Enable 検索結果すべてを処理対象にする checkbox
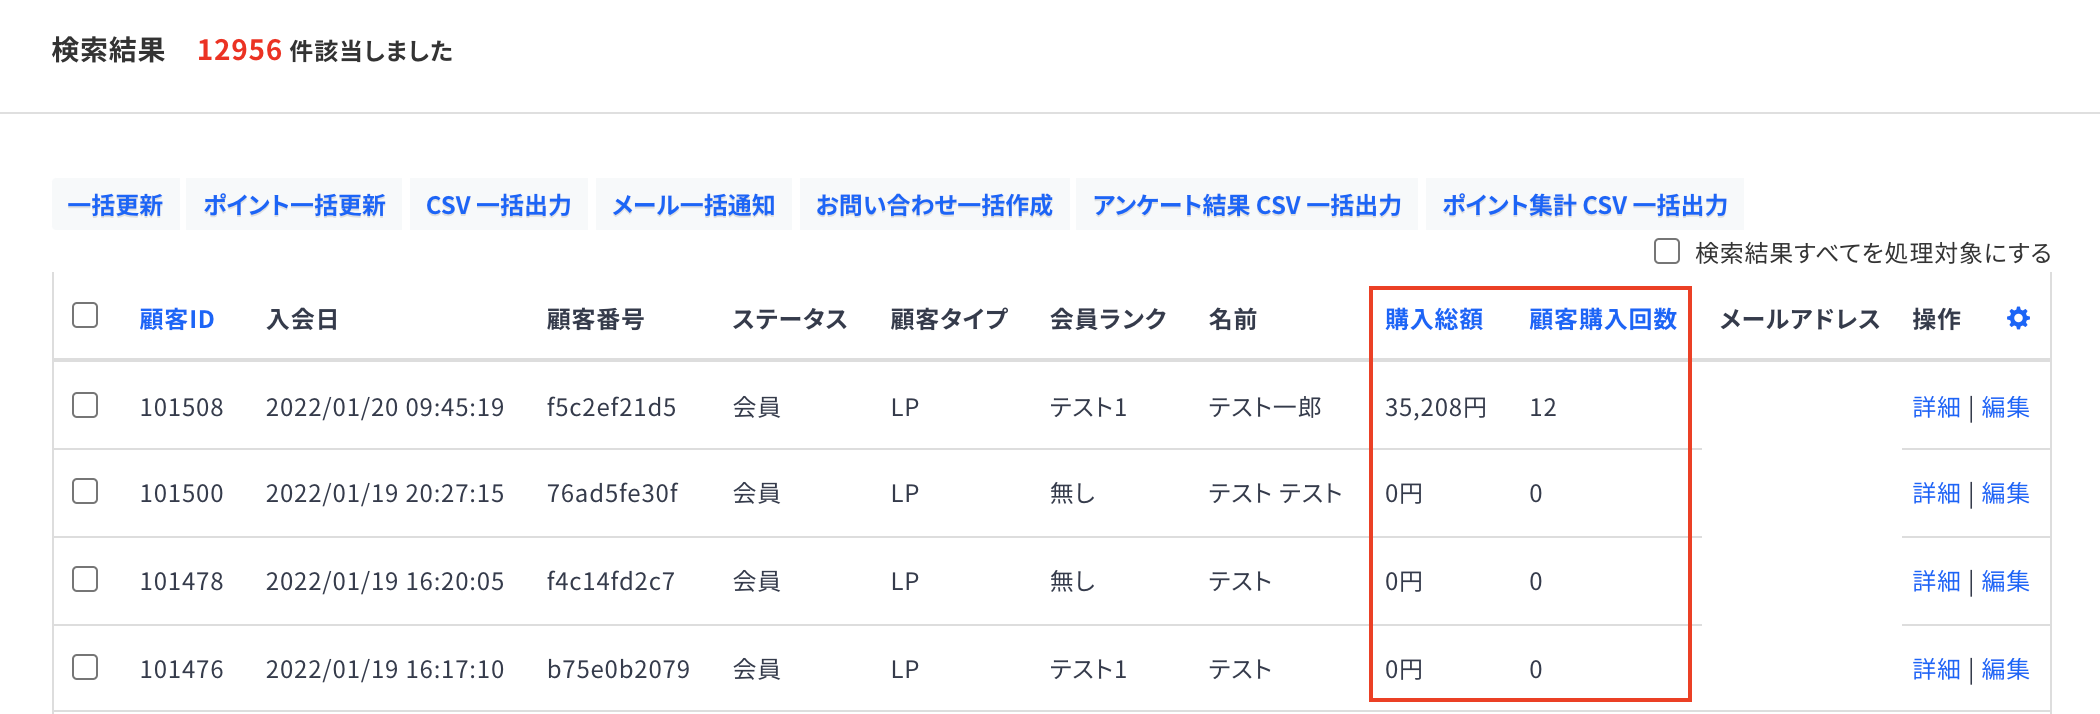This screenshot has height=714, width=2100. click(x=1666, y=251)
